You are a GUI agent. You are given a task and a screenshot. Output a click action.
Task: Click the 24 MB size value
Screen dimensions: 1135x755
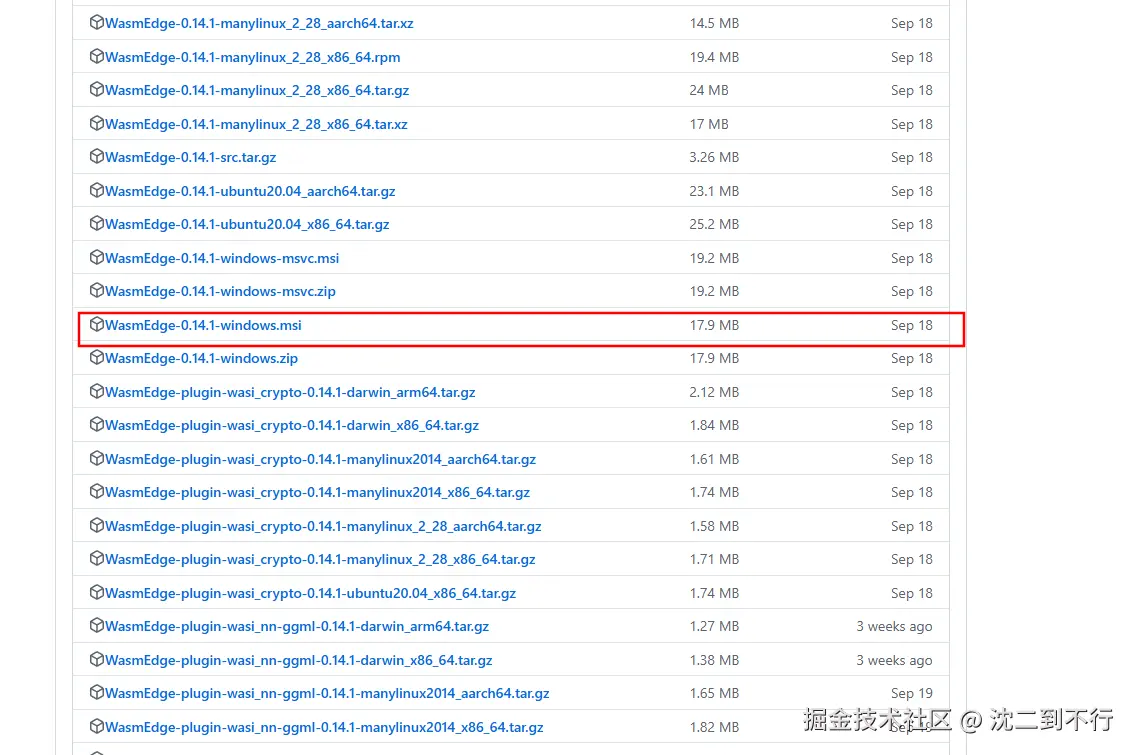click(x=709, y=90)
